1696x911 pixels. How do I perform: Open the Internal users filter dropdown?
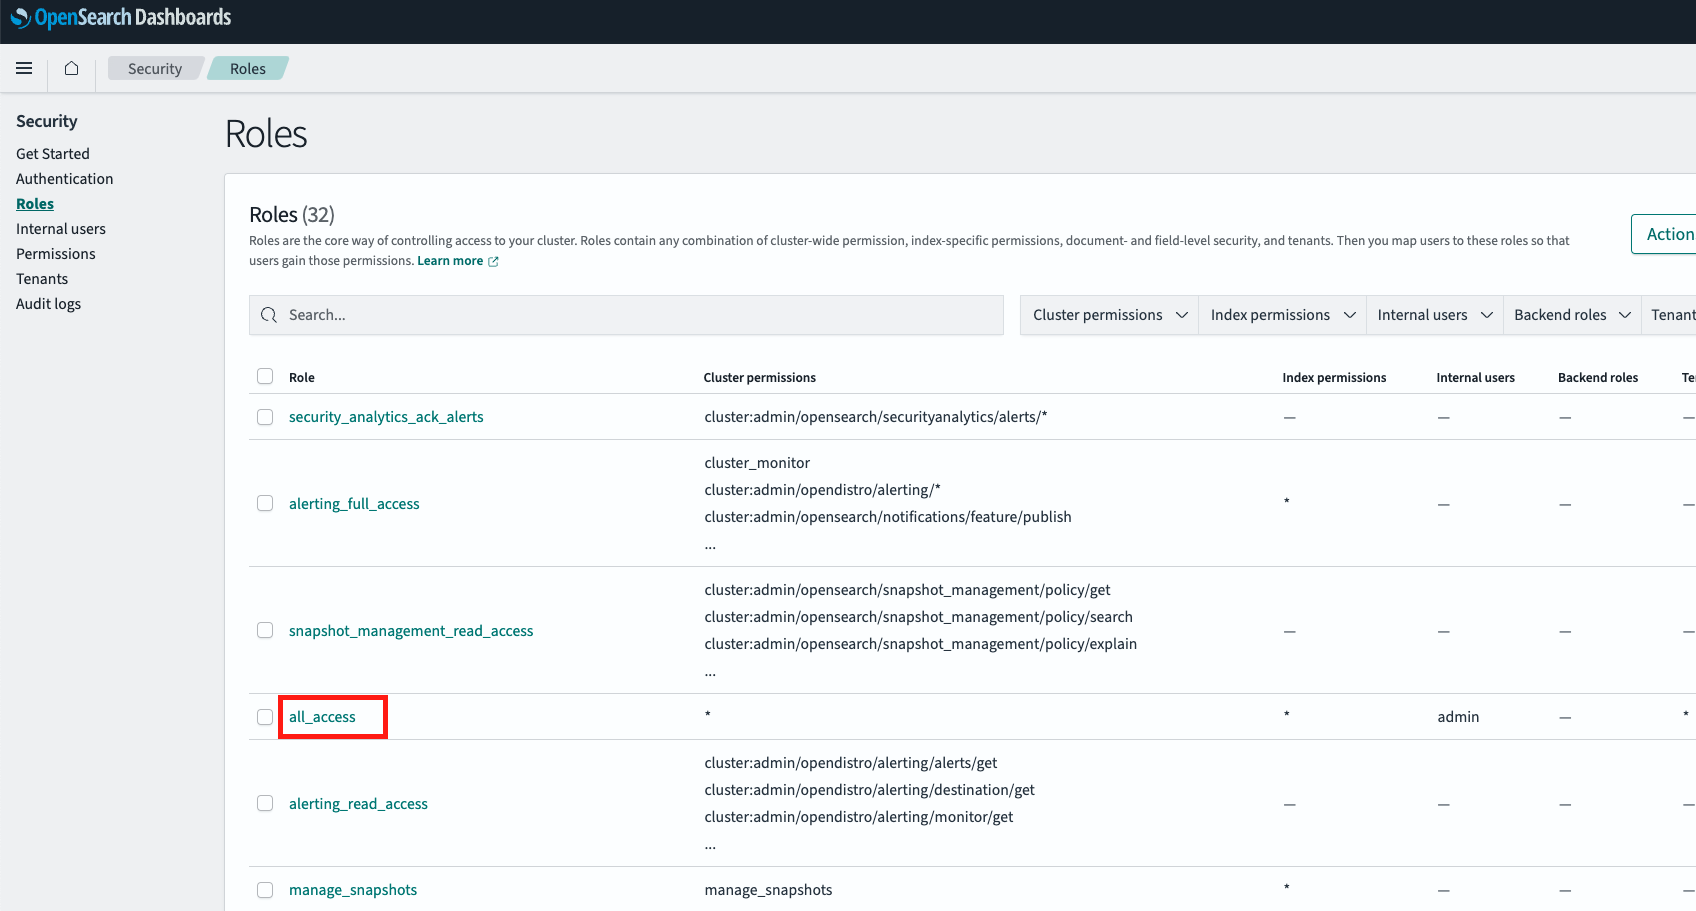(x=1434, y=314)
